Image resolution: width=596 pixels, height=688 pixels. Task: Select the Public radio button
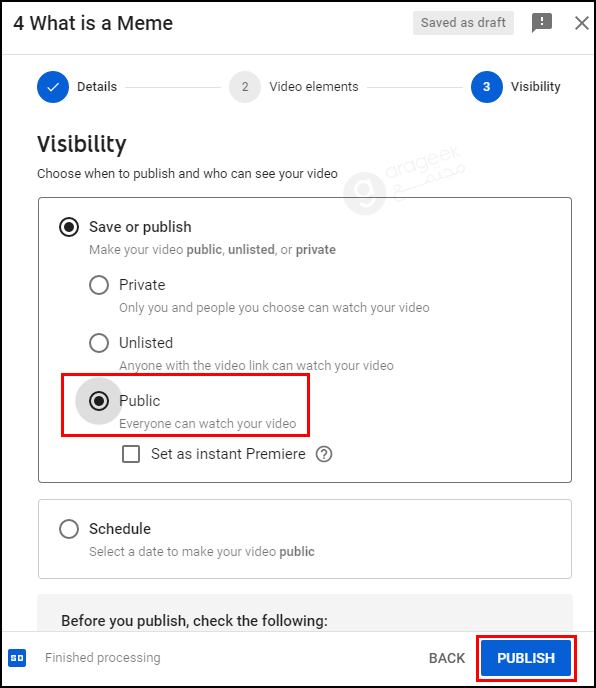click(x=99, y=401)
